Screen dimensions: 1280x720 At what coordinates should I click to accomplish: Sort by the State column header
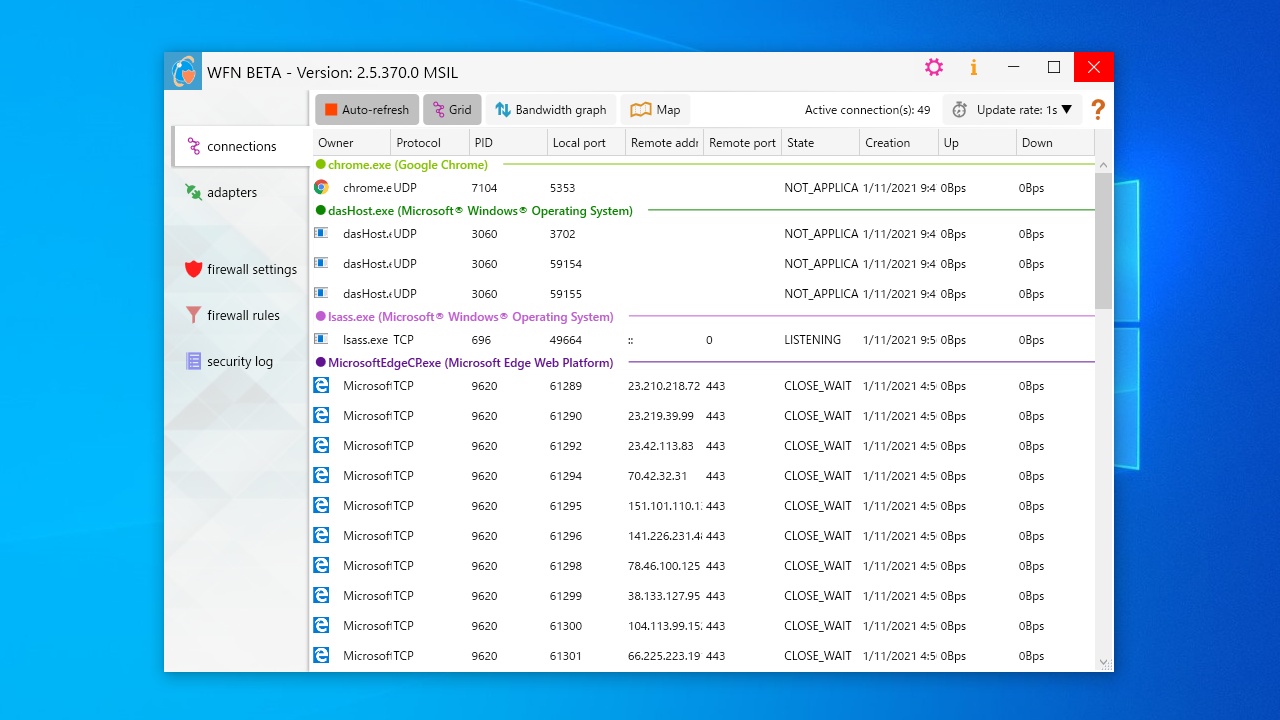click(x=820, y=143)
